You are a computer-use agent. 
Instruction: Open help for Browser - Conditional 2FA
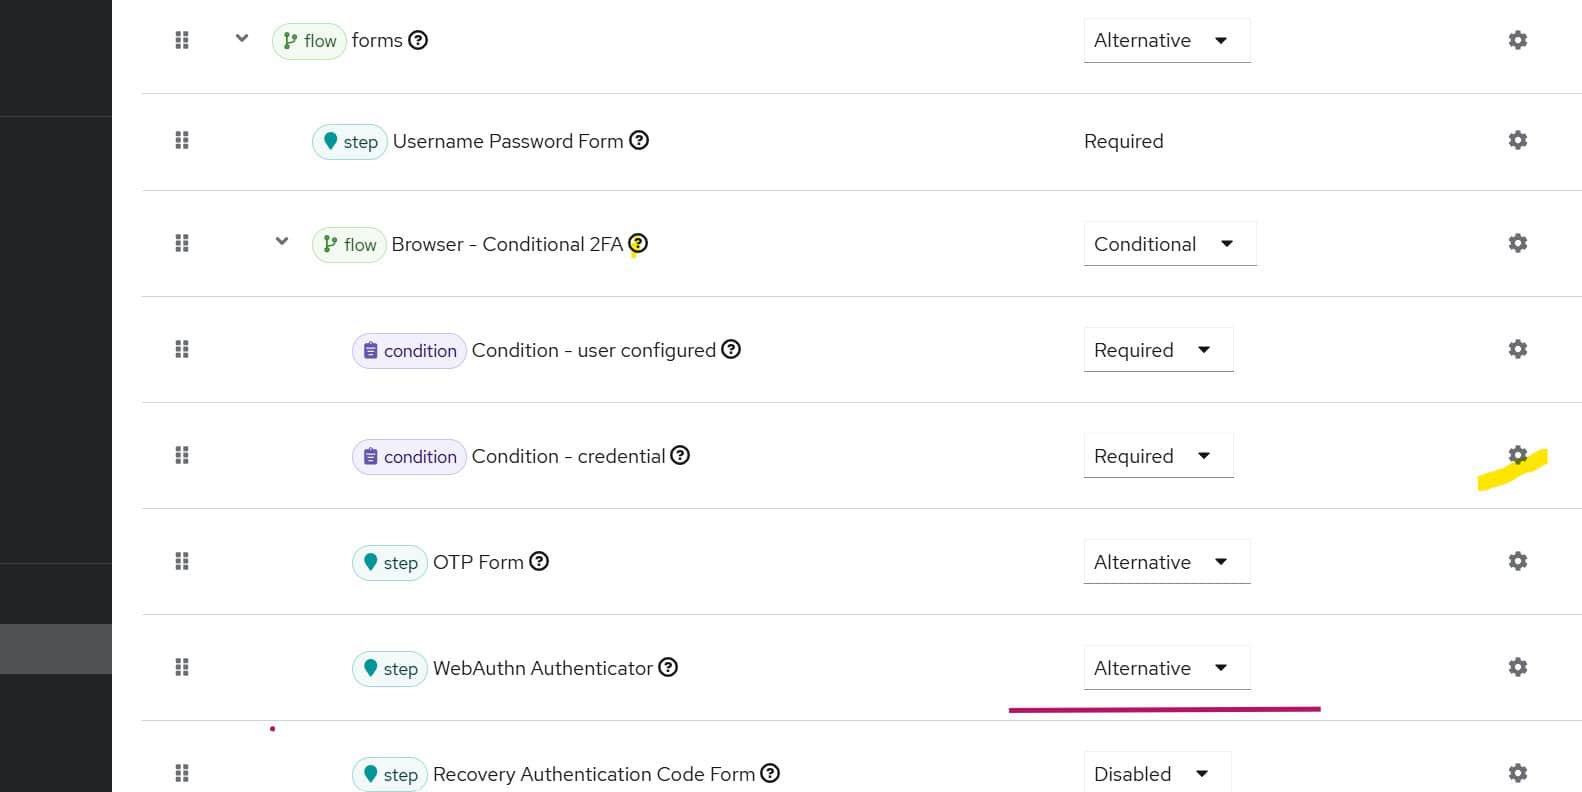(x=638, y=243)
